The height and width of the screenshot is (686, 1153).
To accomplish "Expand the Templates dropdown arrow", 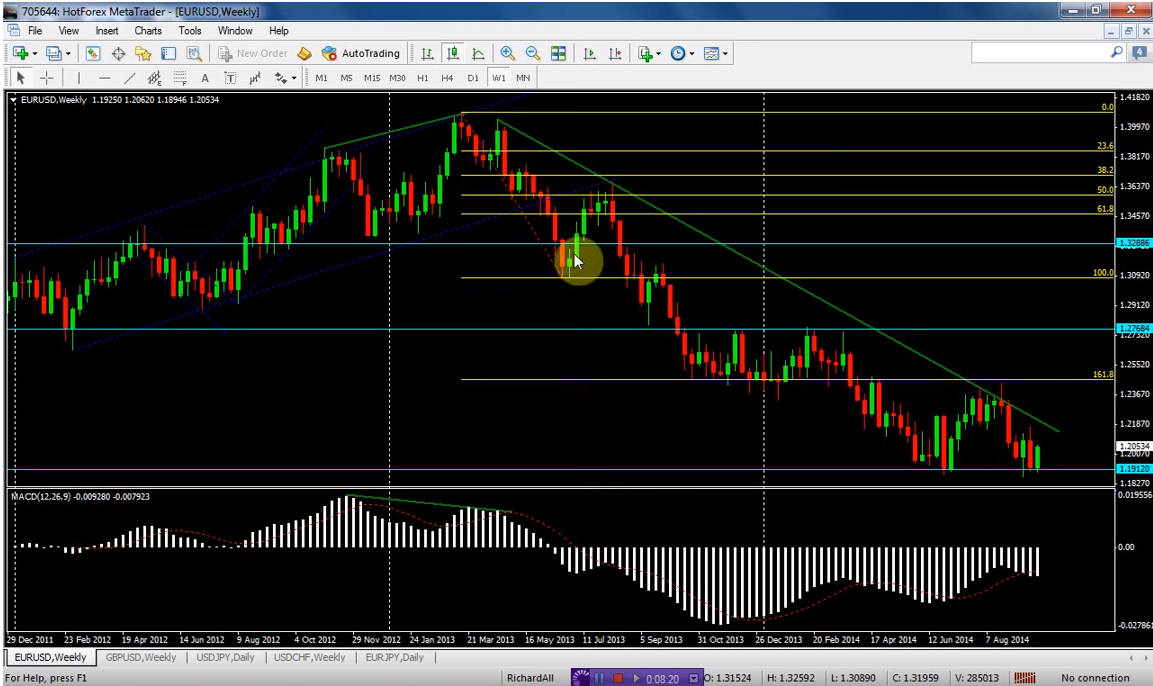I will click(725, 54).
